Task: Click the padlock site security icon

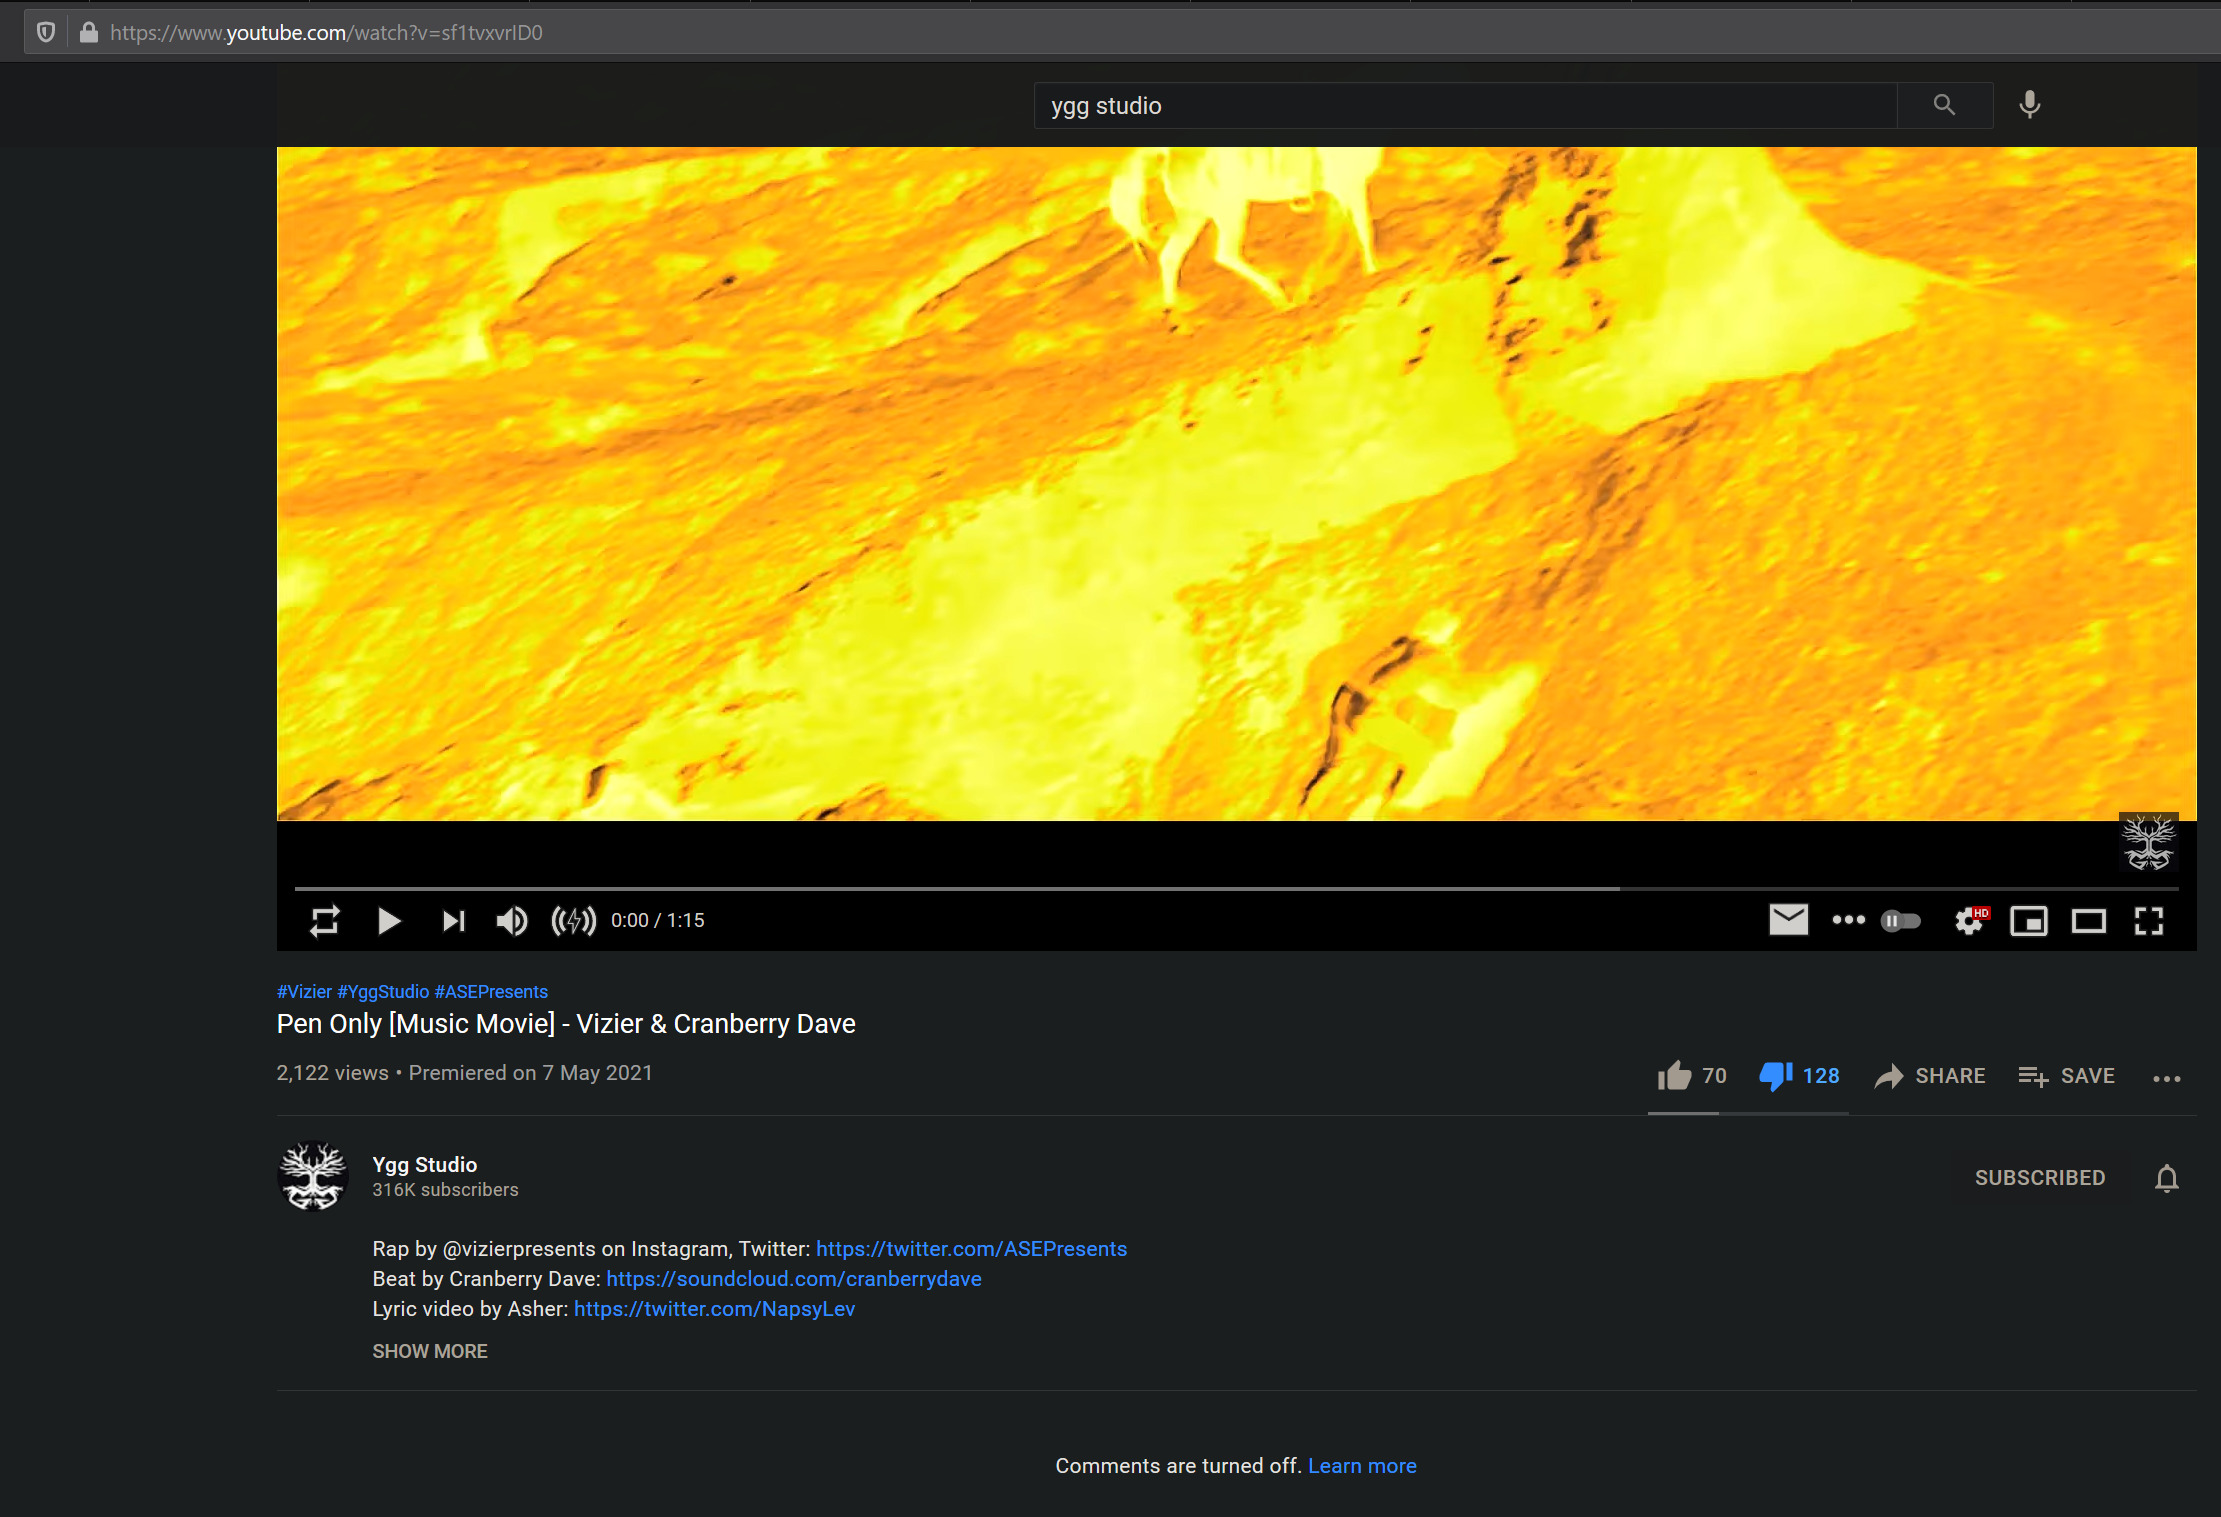Action: coord(89,32)
